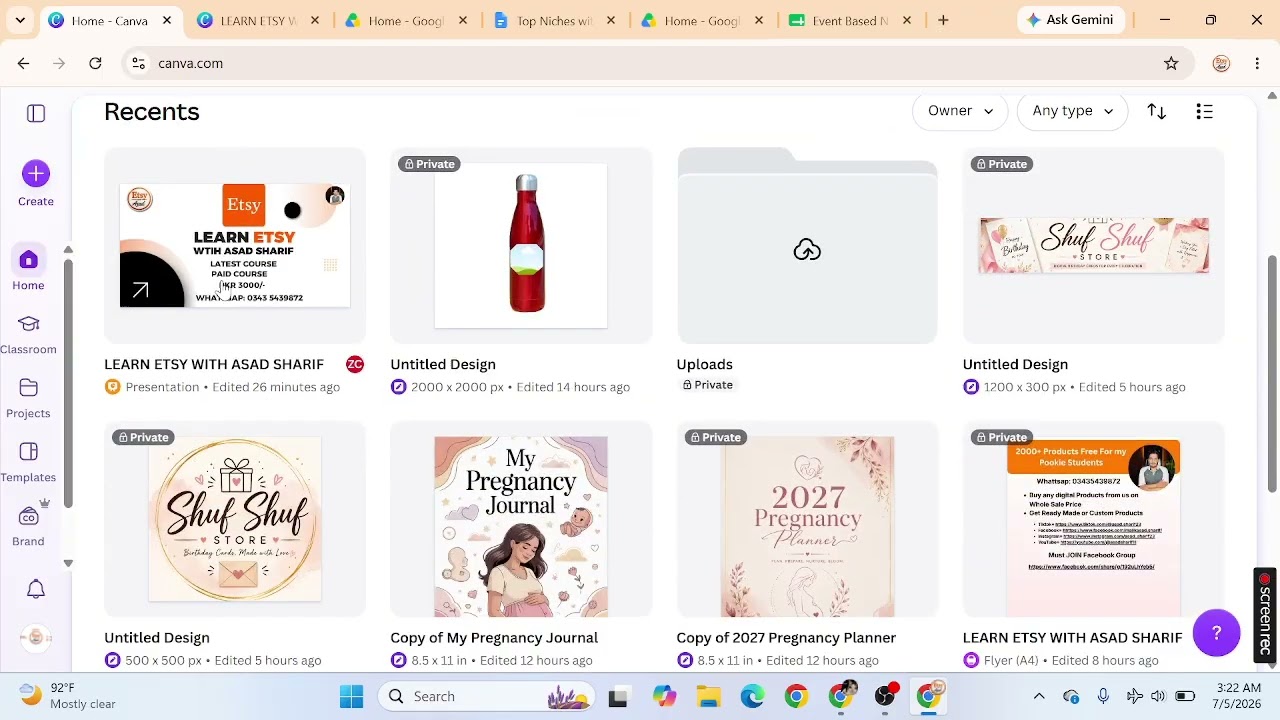
Task: Toggle the Canva sidebar menu icon
Action: (36, 113)
